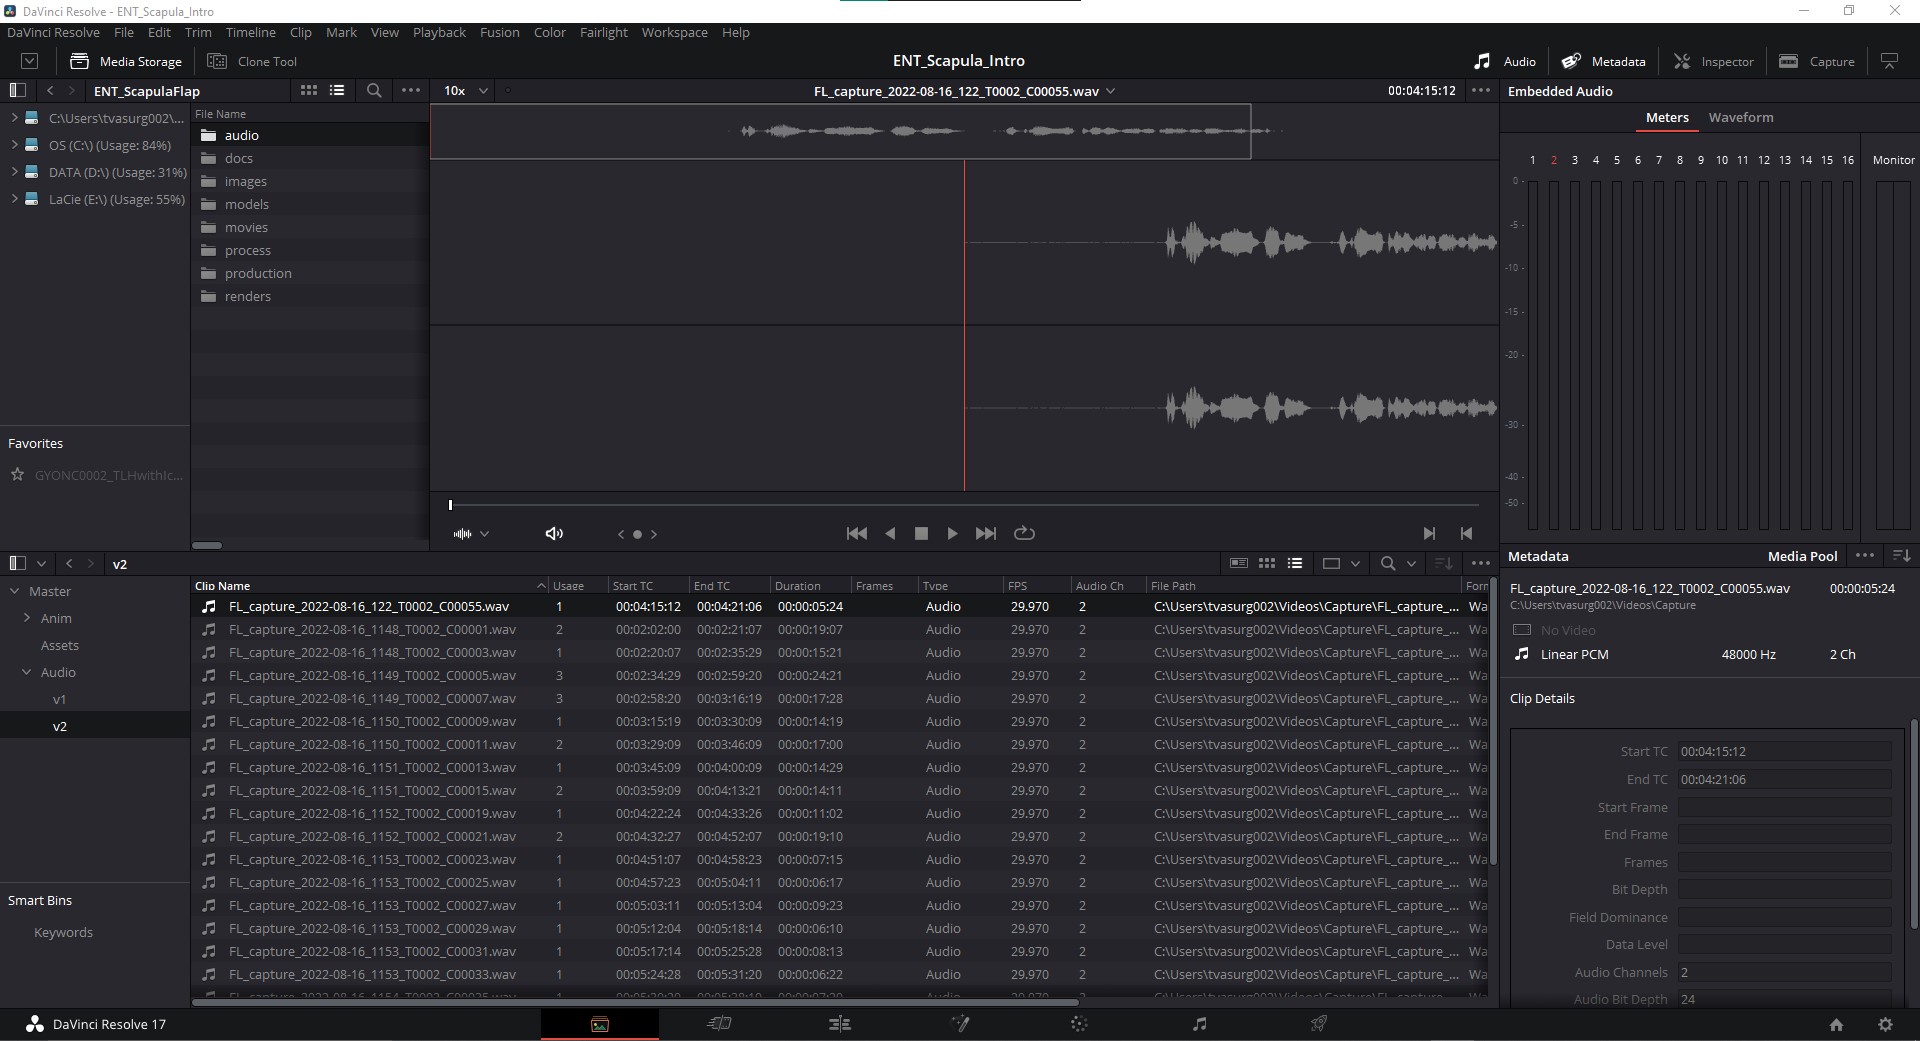Screen dimensions: 1920x1041
Task: Toggle the Capture panel button
Action: click(1817, 61)
